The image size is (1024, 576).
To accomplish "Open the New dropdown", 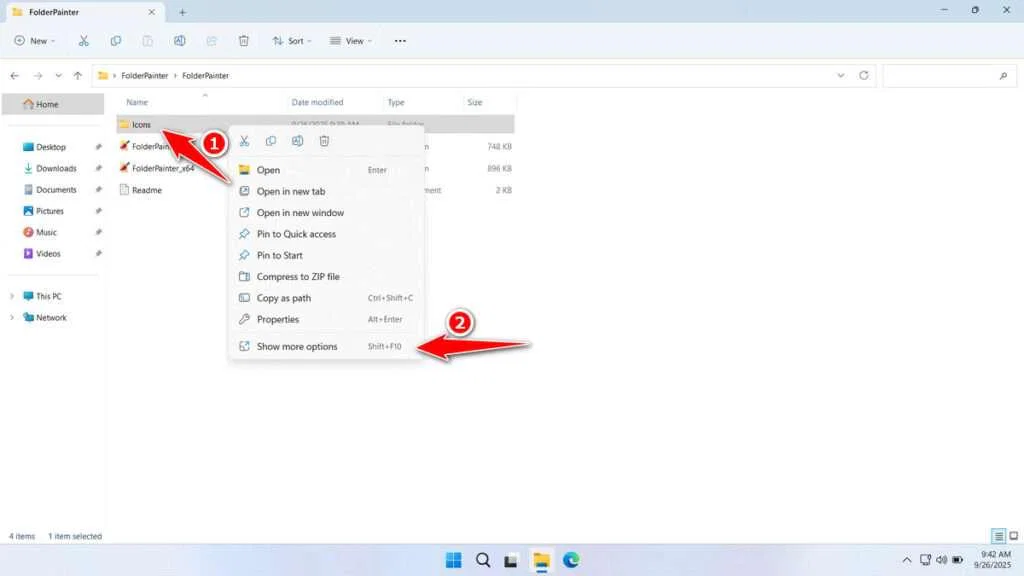I will (x=35, y=40).
